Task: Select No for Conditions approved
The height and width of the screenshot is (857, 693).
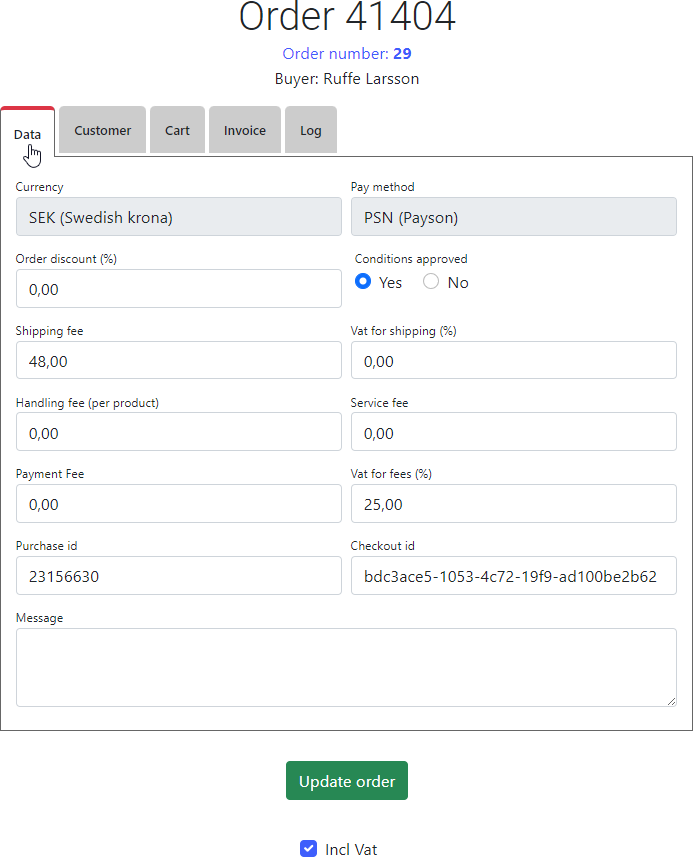Action: coord(431,282)
